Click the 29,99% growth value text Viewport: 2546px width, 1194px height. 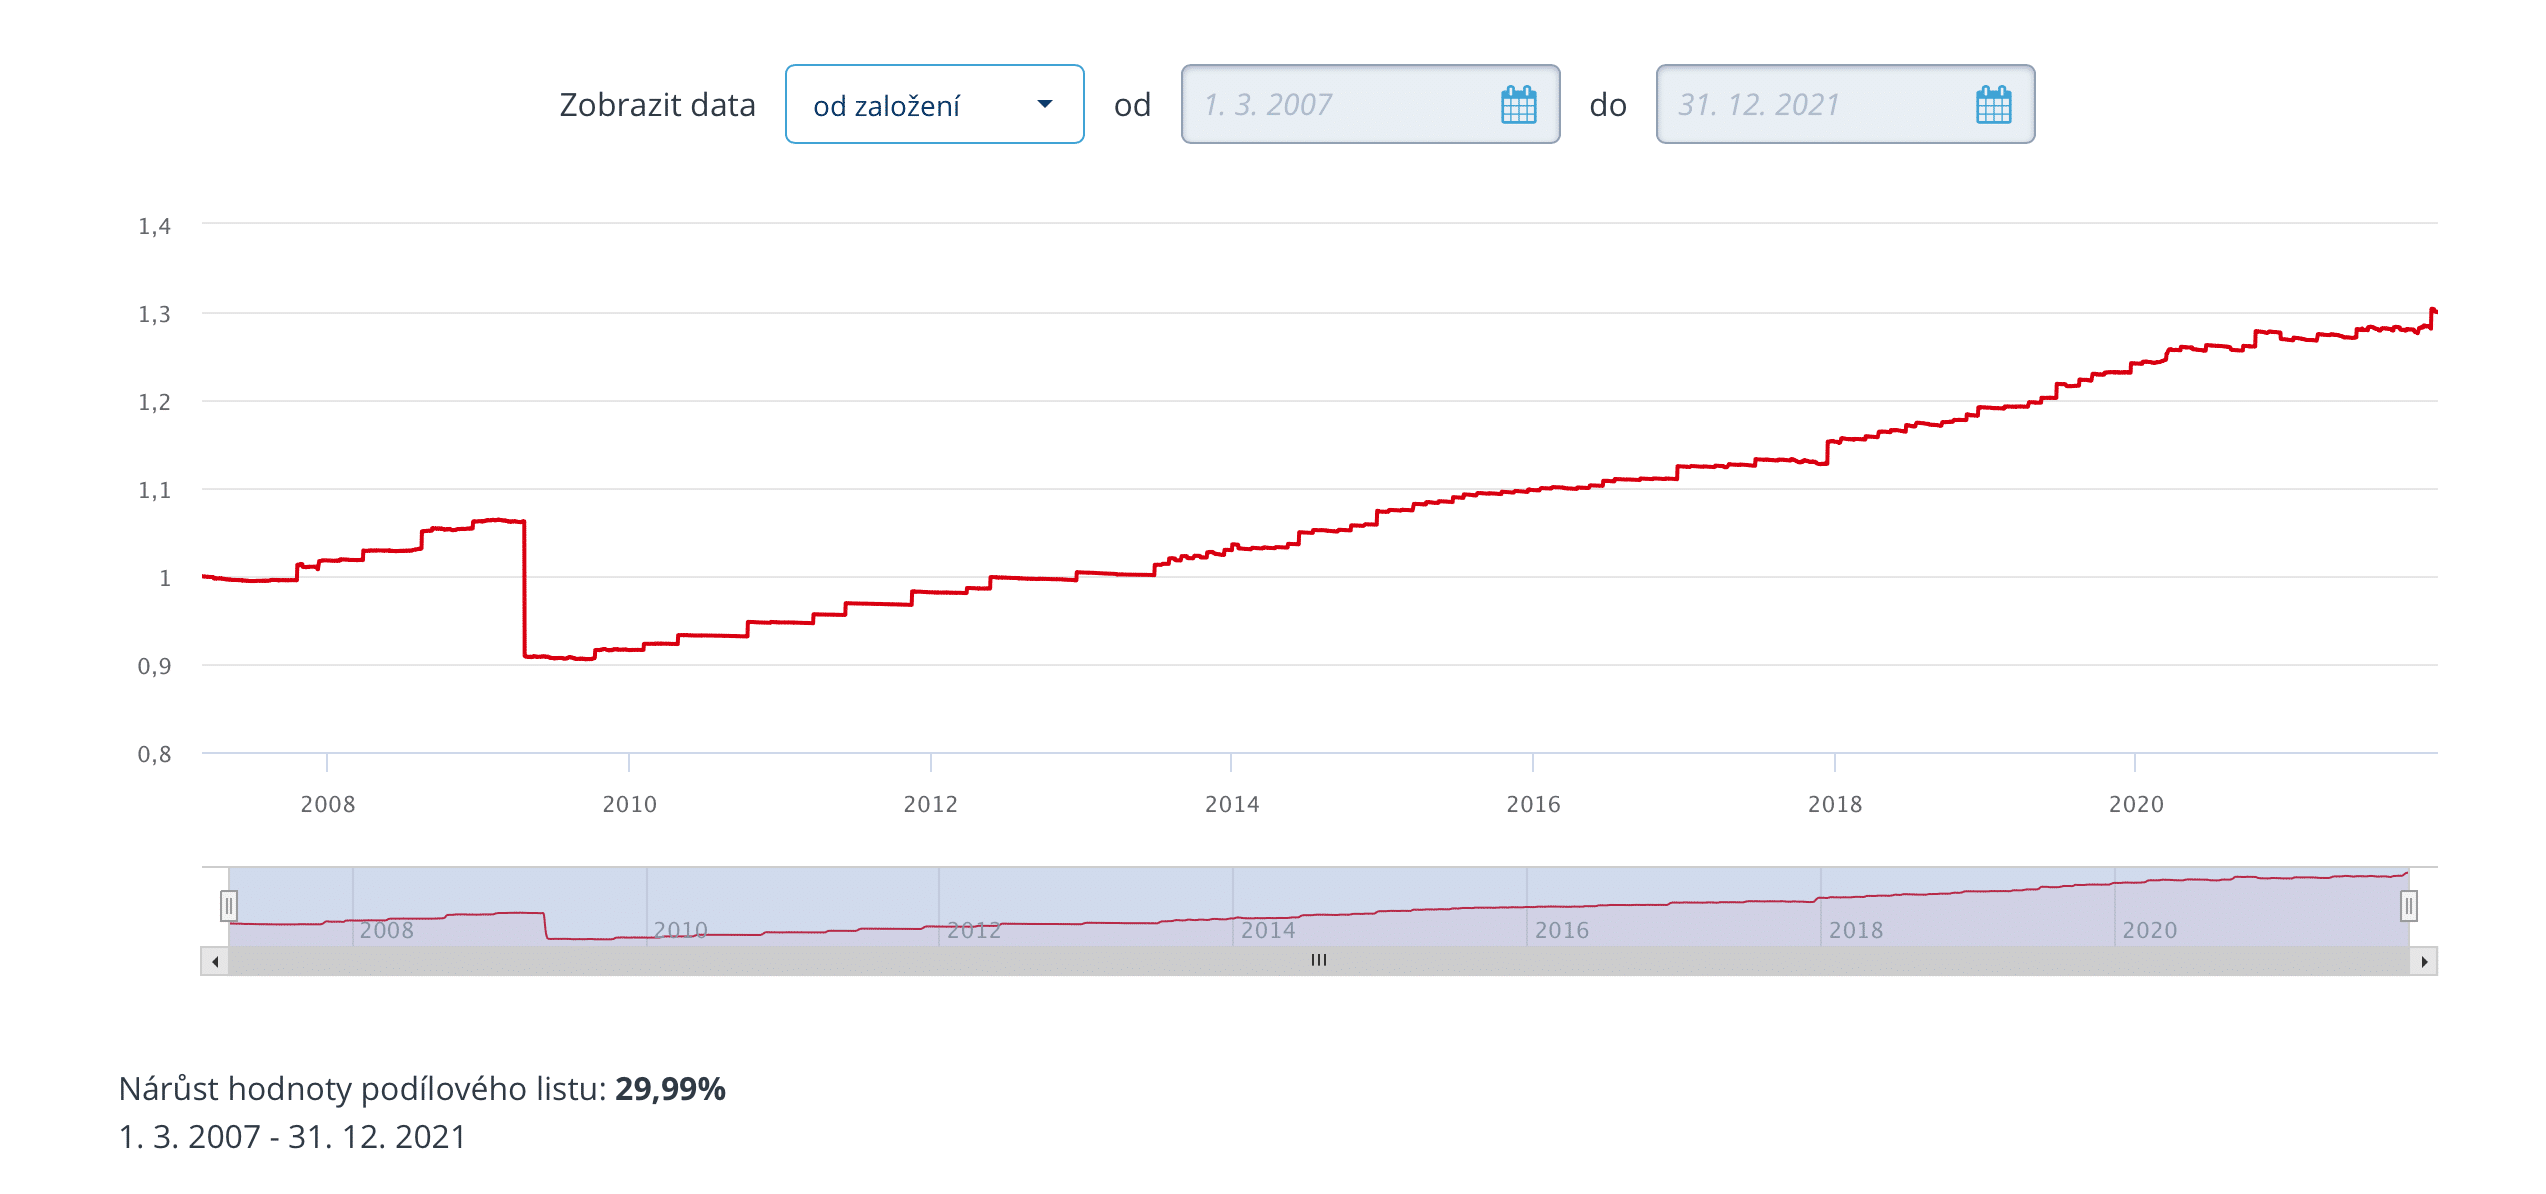[670, 1088]
